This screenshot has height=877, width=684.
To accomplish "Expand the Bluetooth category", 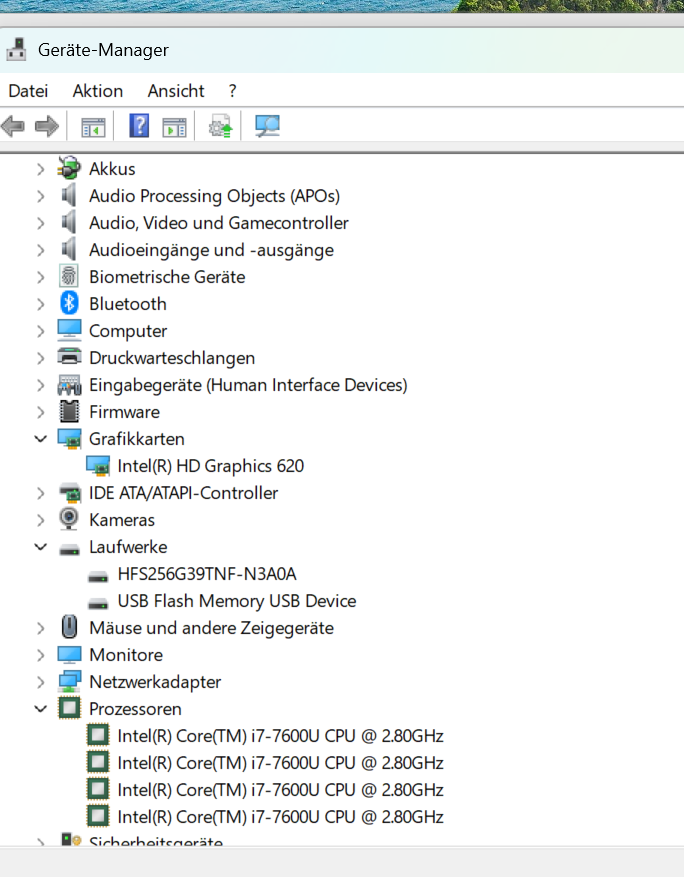I will 40,304.
